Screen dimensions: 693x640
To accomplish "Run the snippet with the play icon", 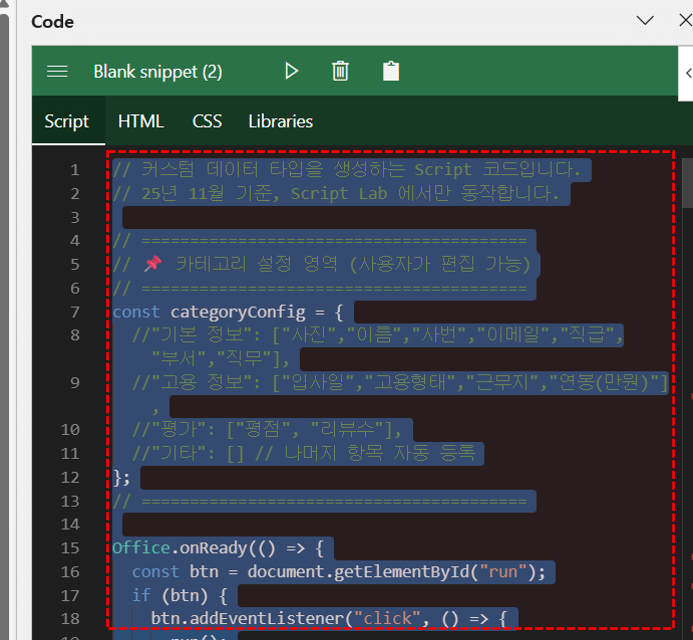I will click(291, 72).
